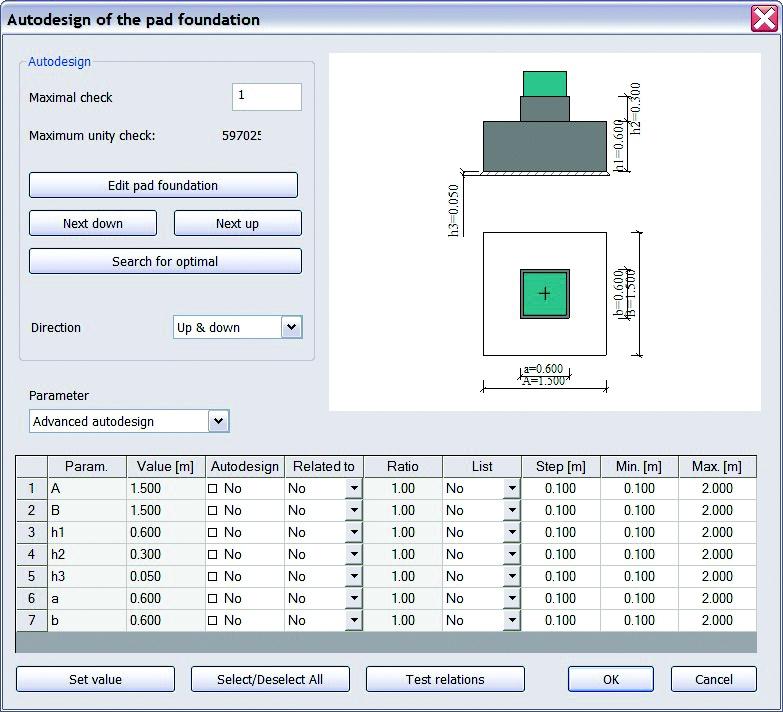Select row header number 6

tap(31, 598)
